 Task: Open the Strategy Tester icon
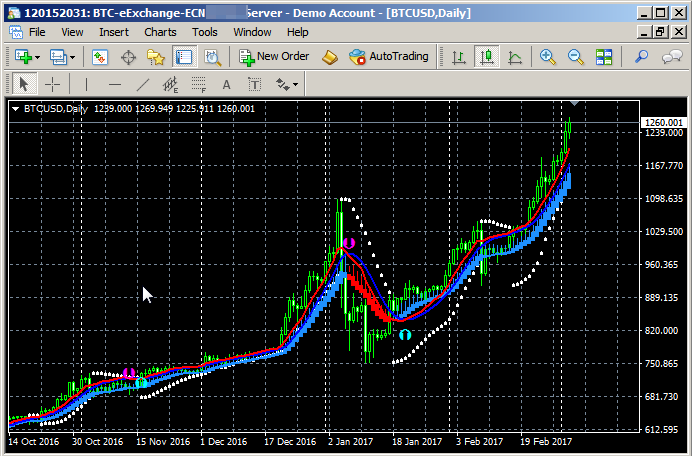tap(213, 57)
